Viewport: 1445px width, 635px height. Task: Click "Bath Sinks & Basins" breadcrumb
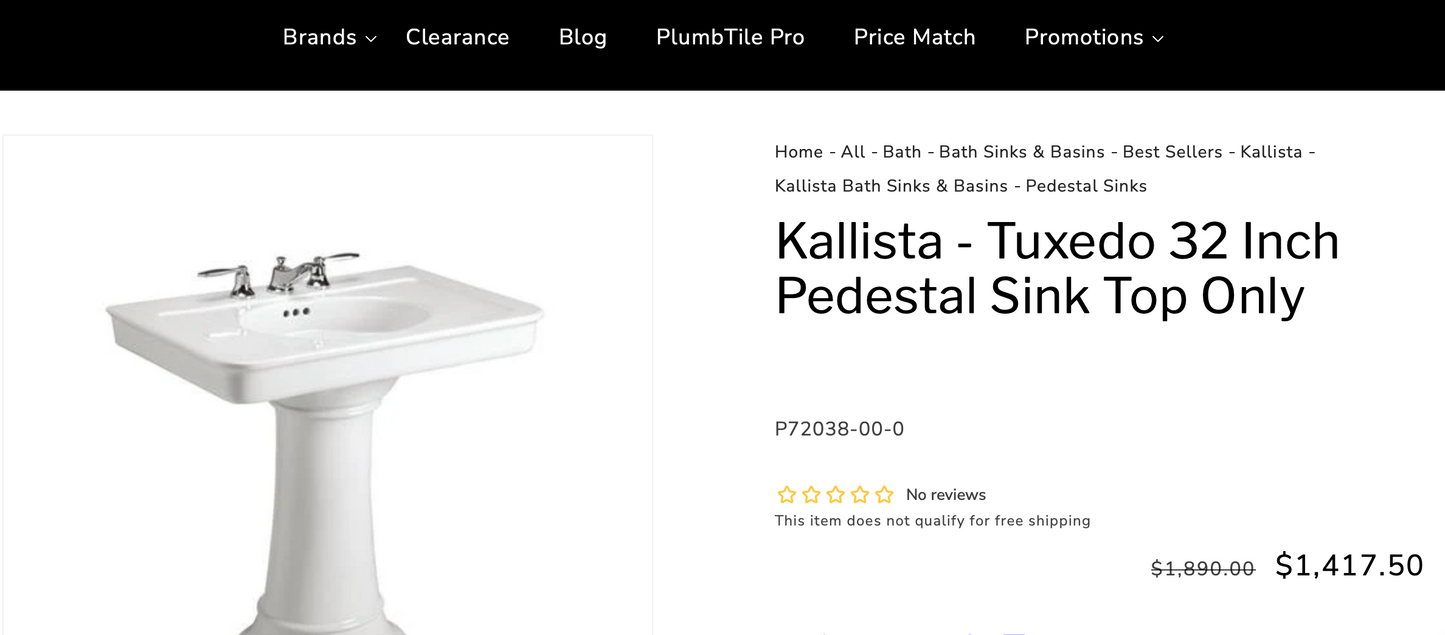point(1020,152)
